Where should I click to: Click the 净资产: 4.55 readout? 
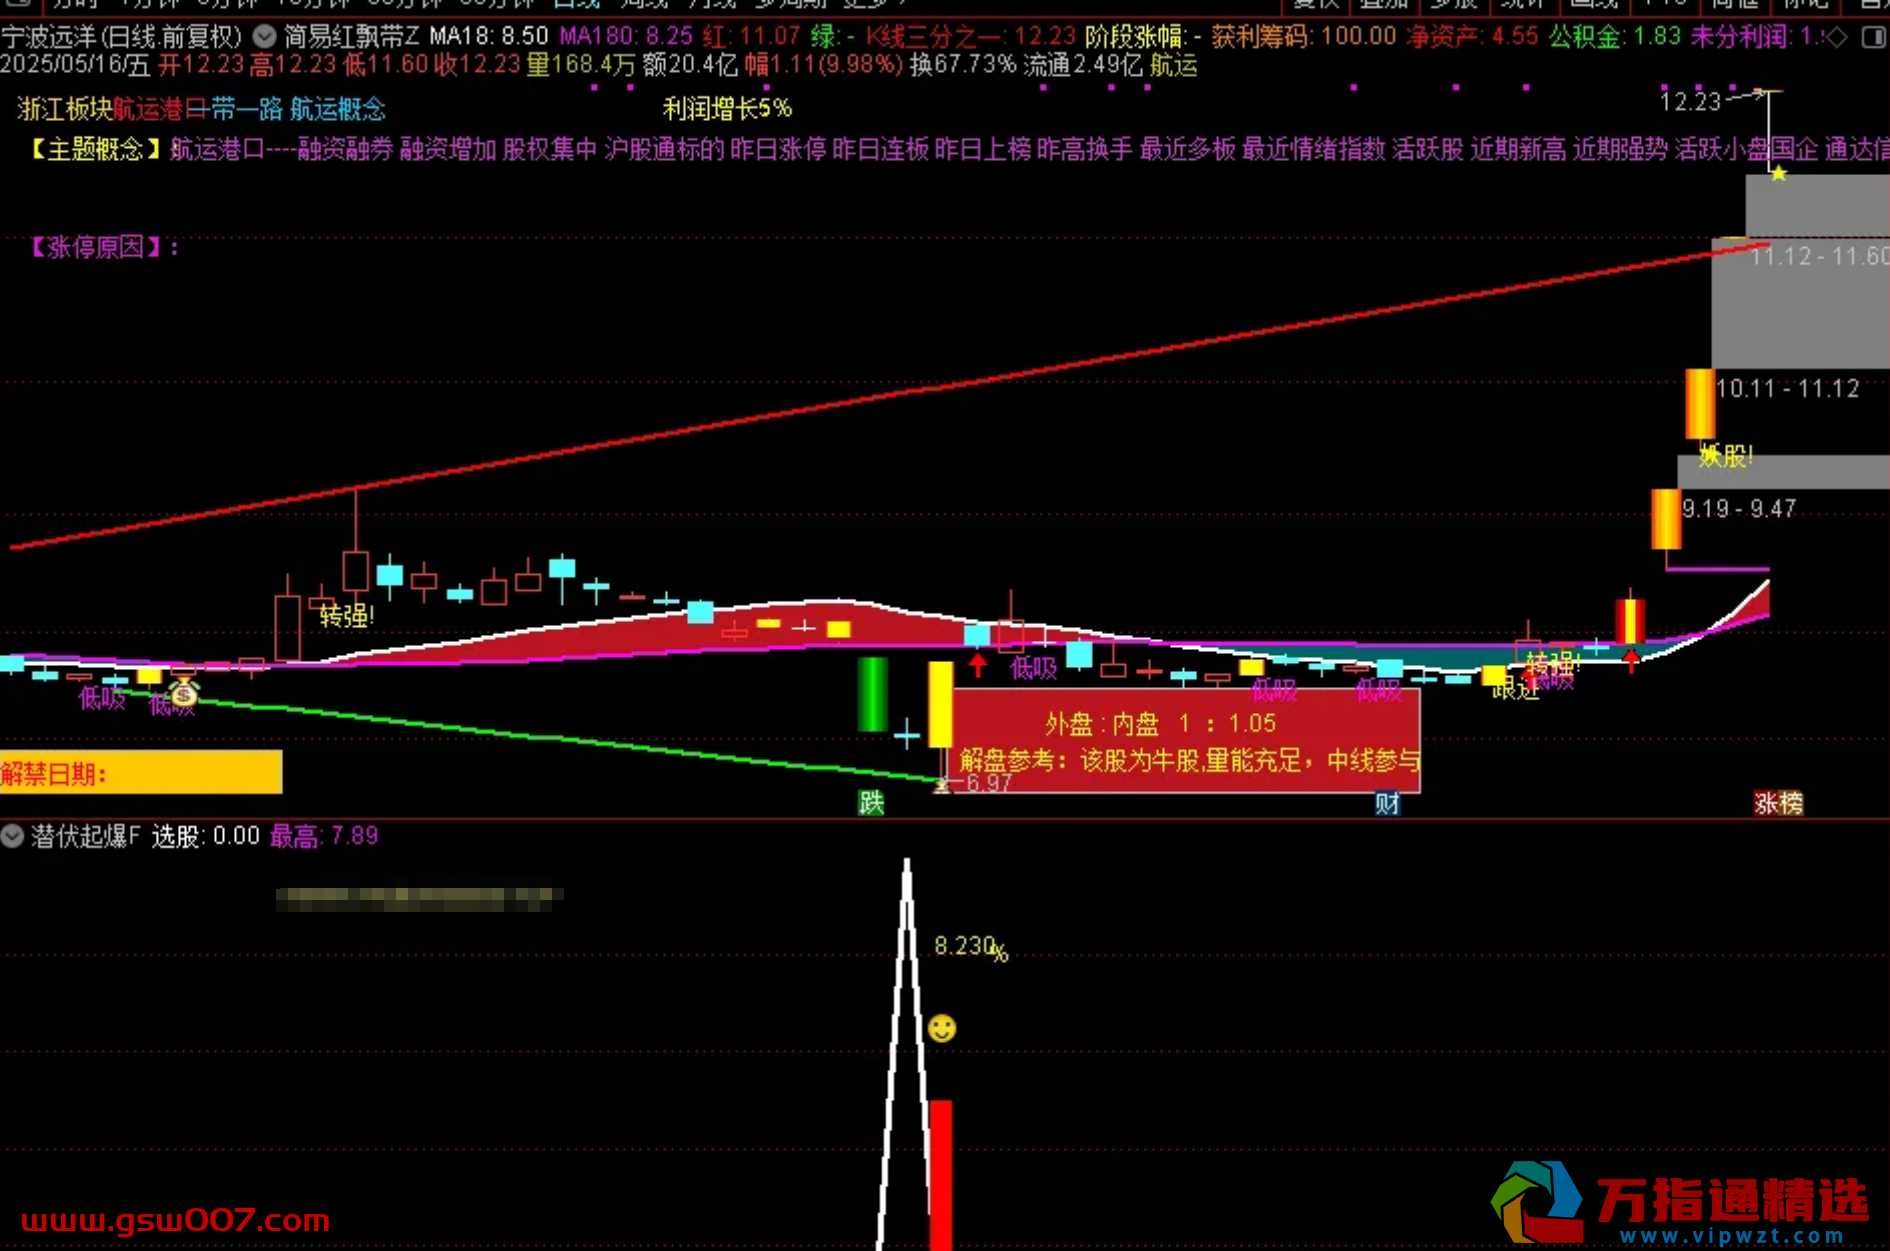click(x=1473, y=37)
